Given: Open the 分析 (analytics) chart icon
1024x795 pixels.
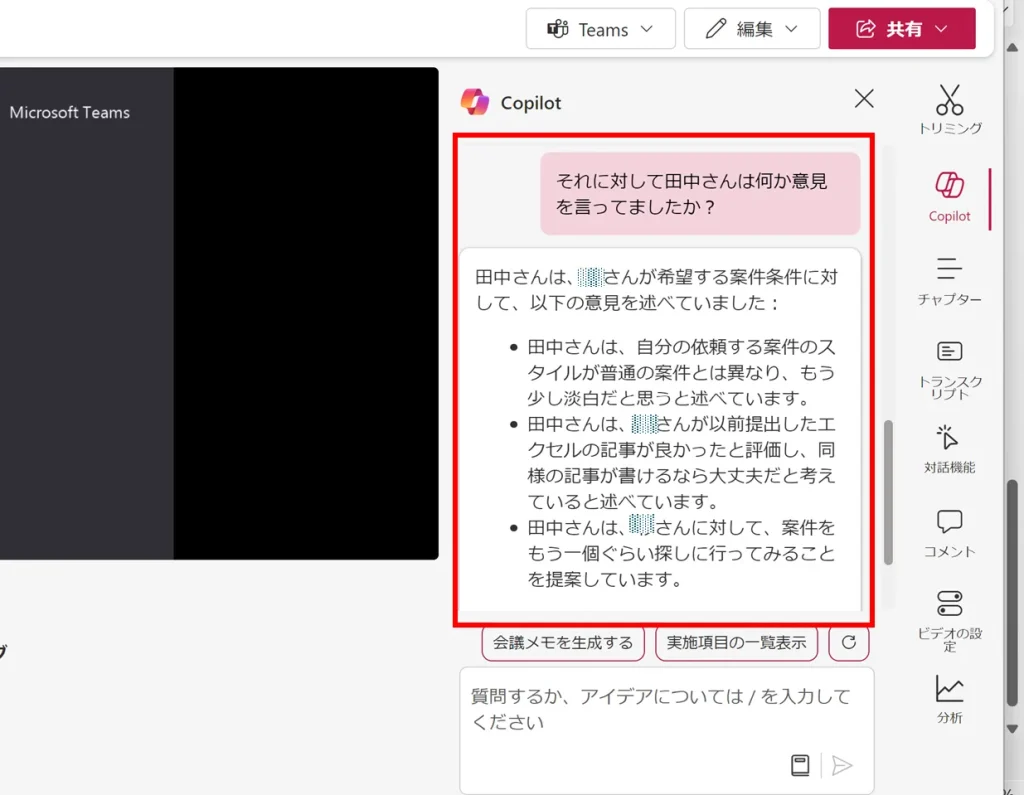Looking at the screenshot, I should pos(949,698).
